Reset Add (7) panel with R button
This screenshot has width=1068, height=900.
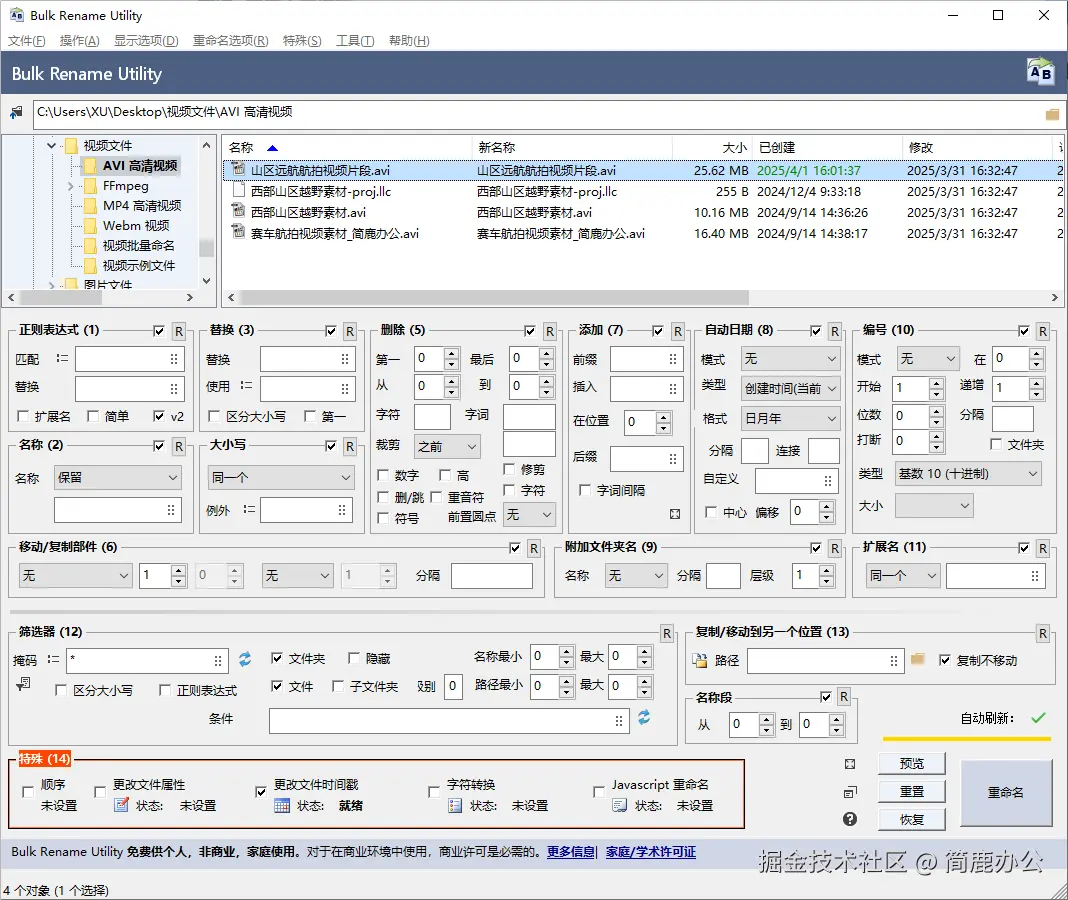pyautogui.click(x=678, y=331)
